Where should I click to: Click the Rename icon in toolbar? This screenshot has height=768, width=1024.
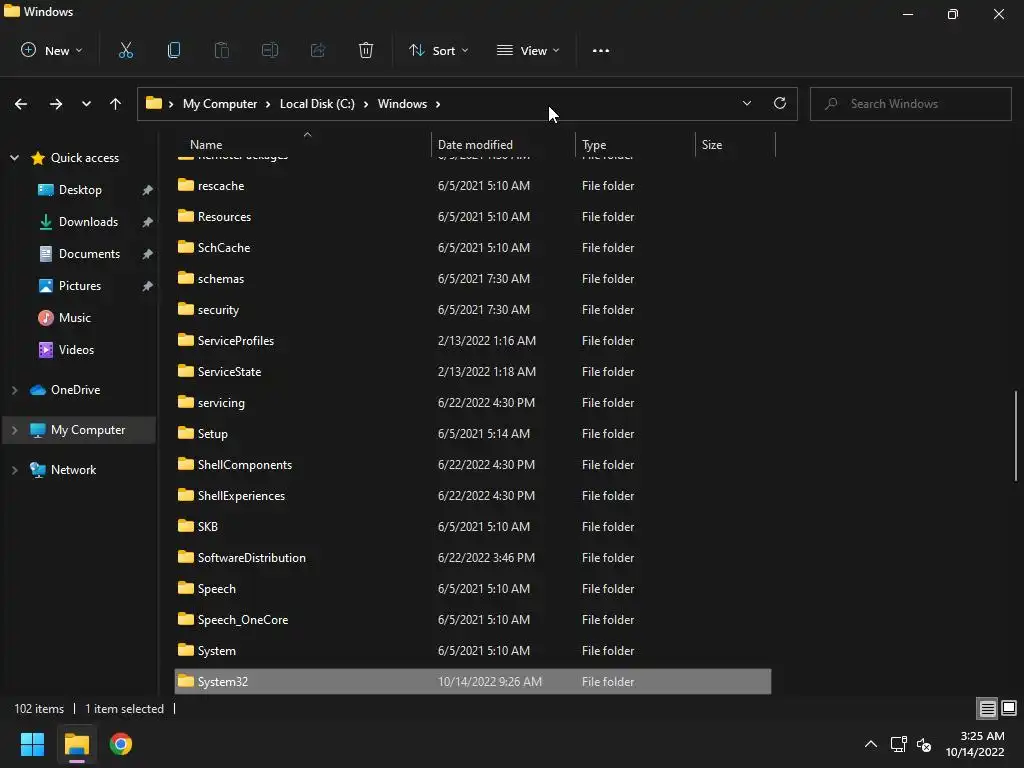click(270, 50)
